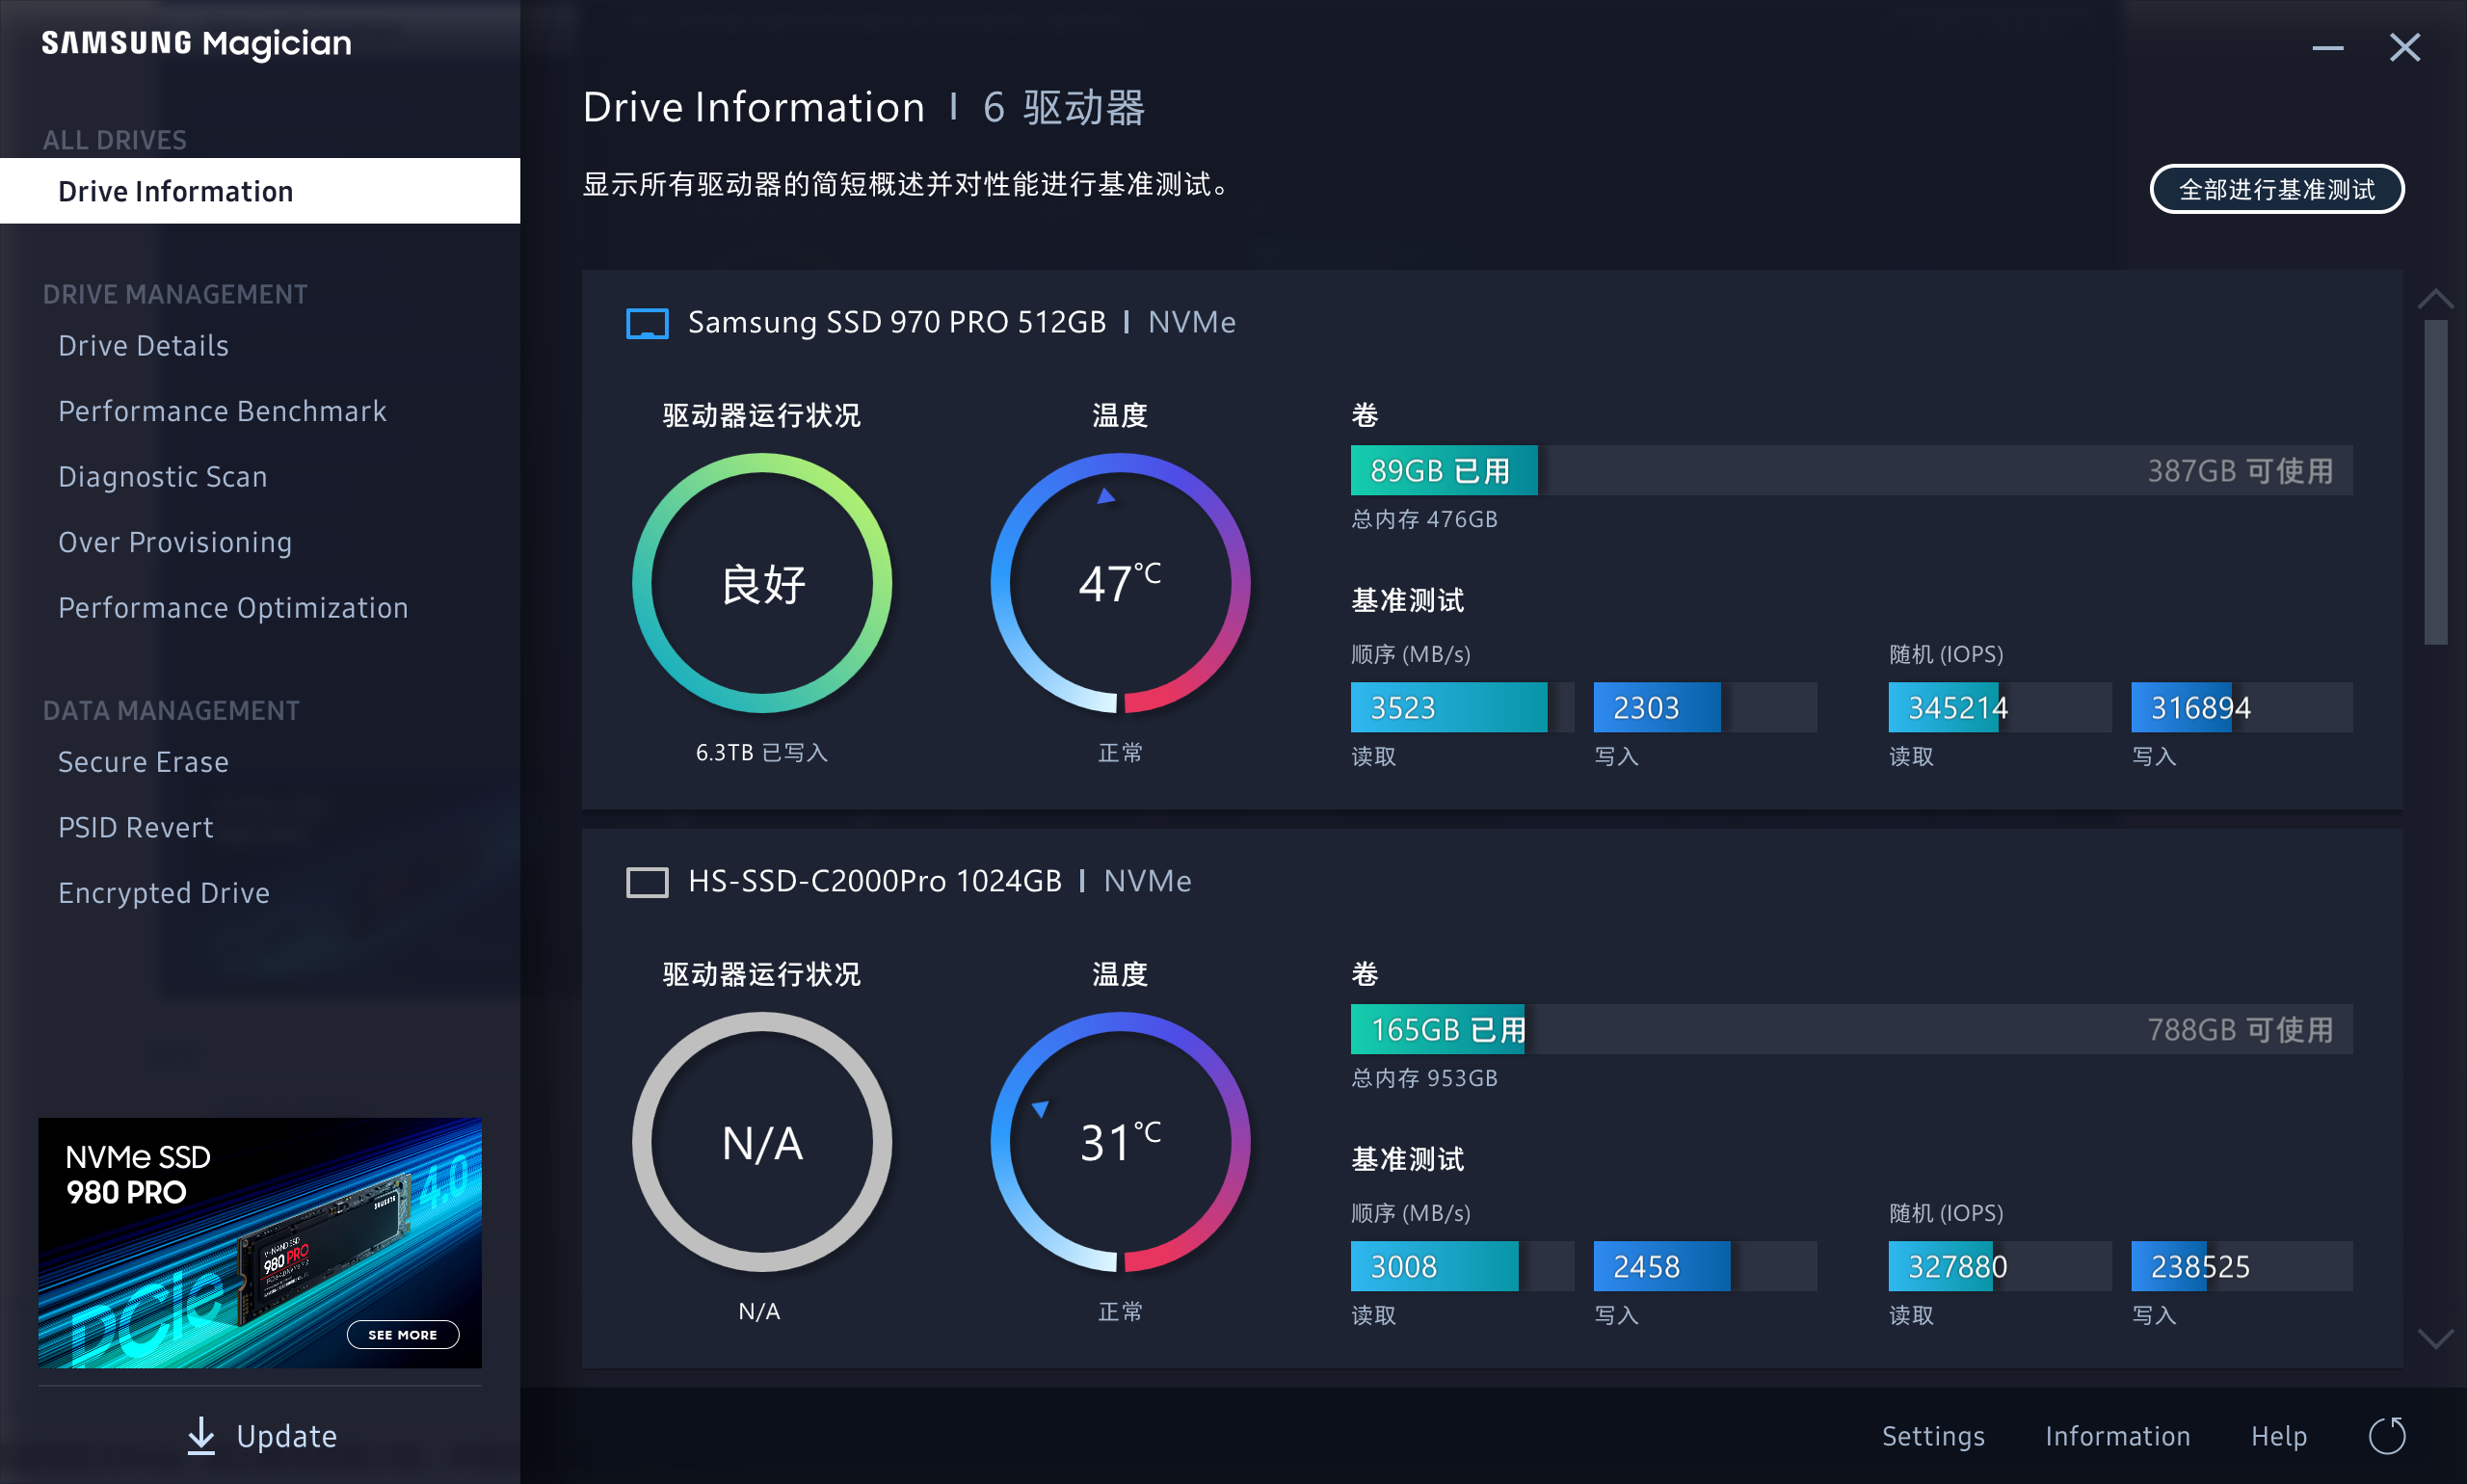The image size is (2467, 1484).
Task: Click the refresh icon in bottom right corner
Action: coord(2390,1435)
